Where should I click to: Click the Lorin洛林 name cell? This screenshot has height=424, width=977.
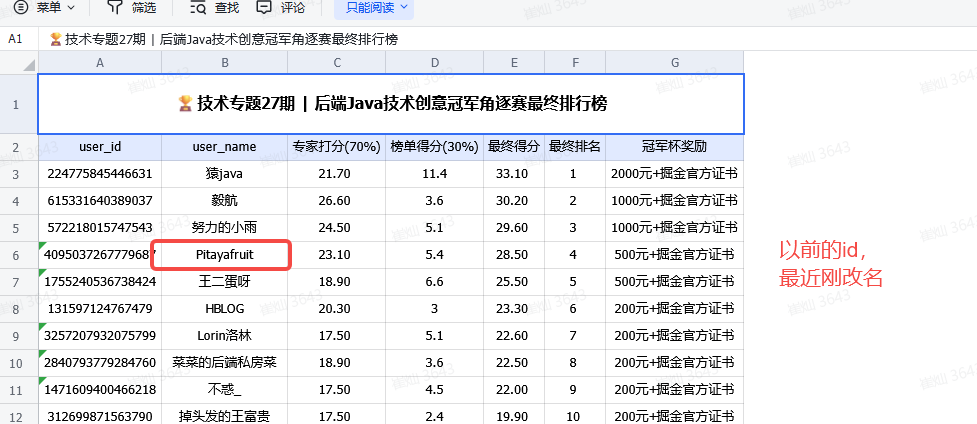click(224, 335)
